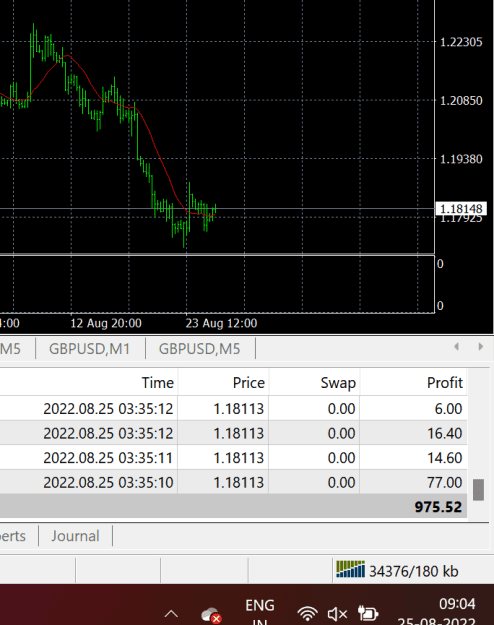Click the muted volume speaker icon
494x625 pixels.
coord(337,614)
